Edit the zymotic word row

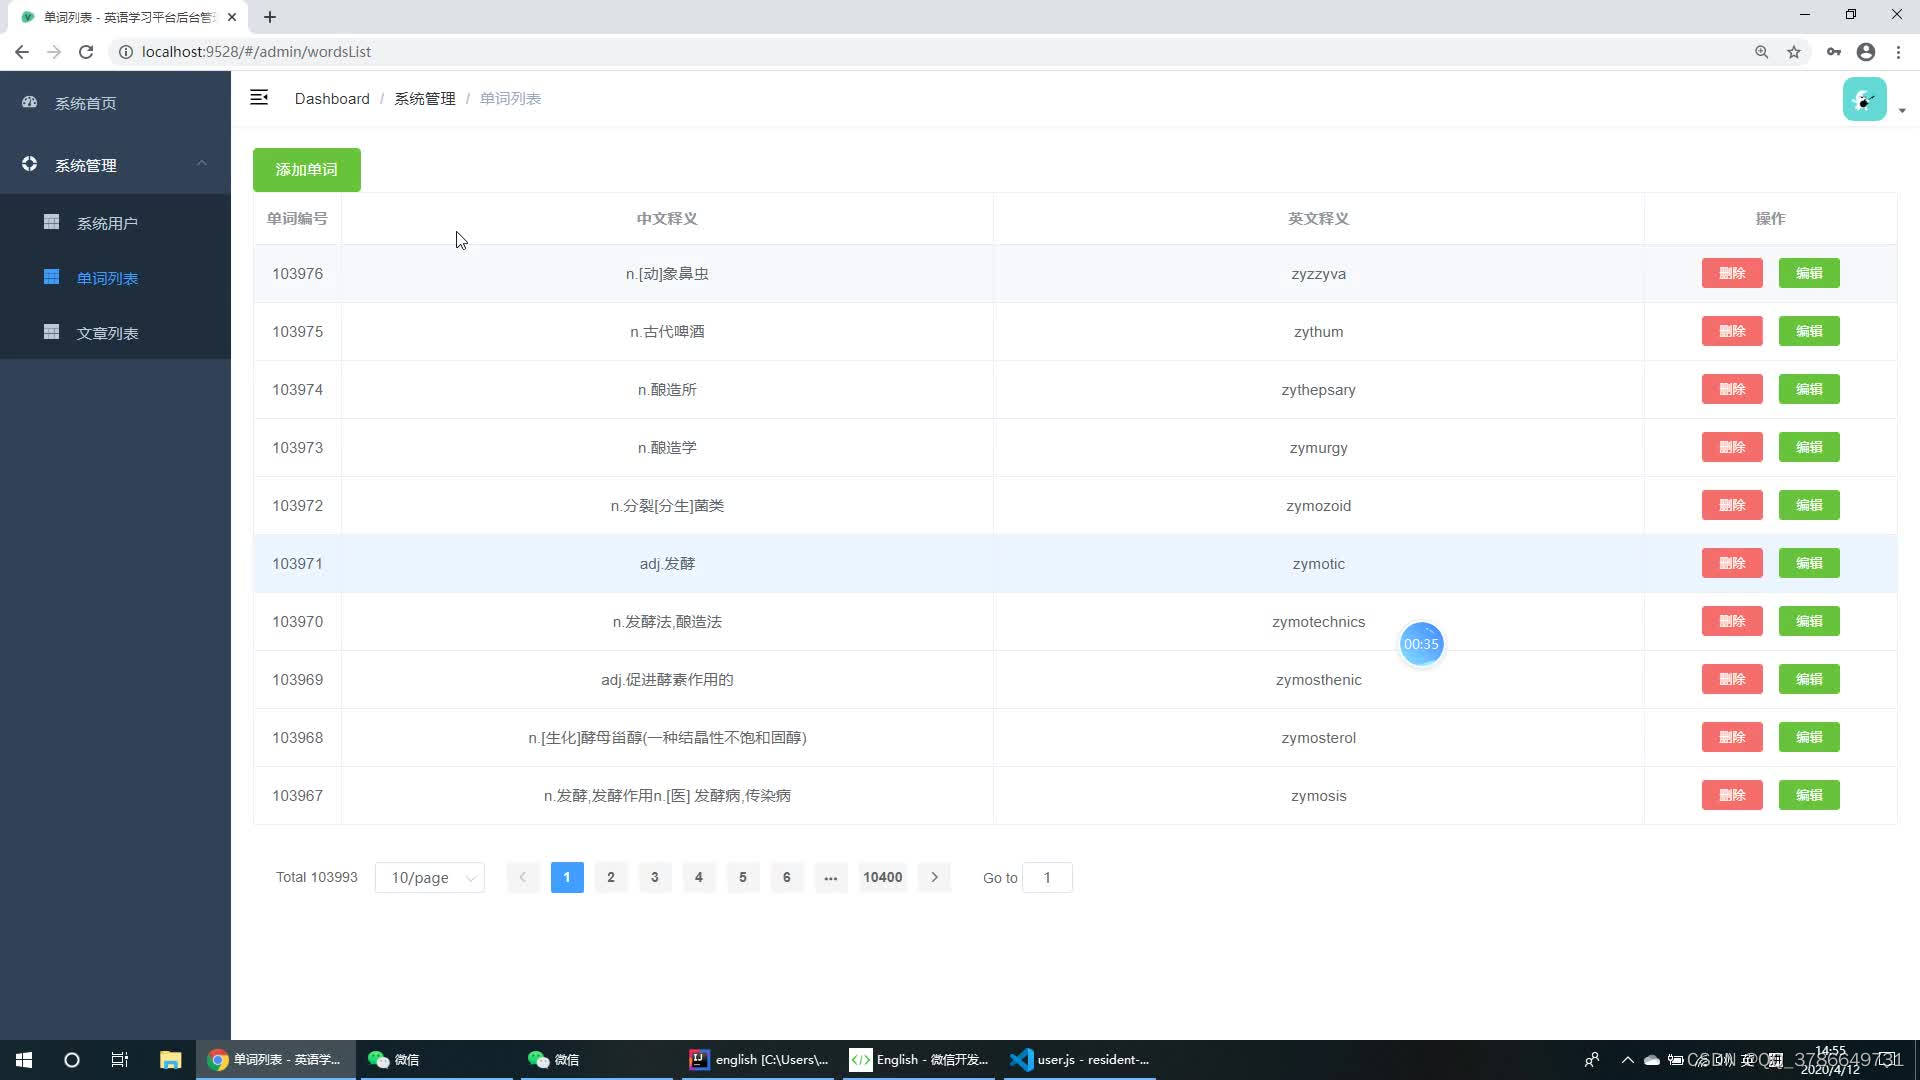(x=1809, y=563)
